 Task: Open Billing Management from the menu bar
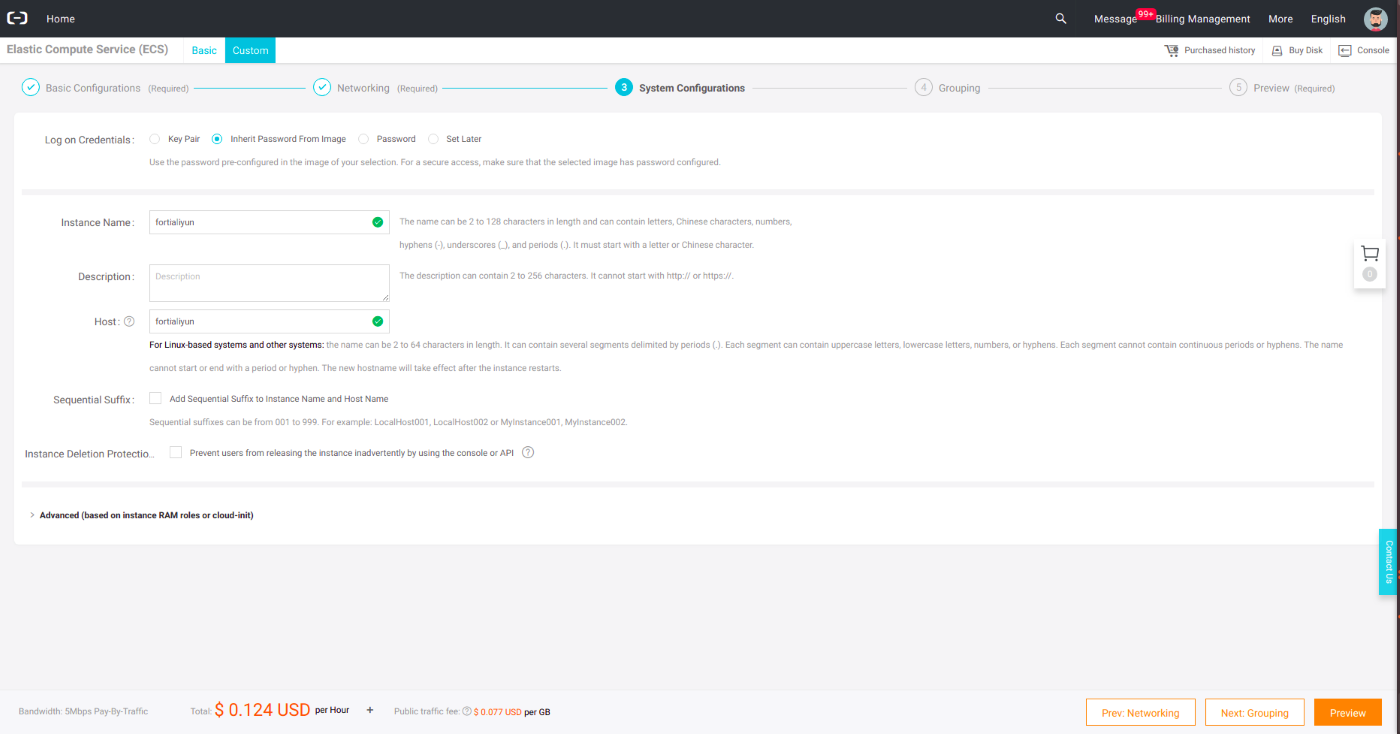(1205, 18)
